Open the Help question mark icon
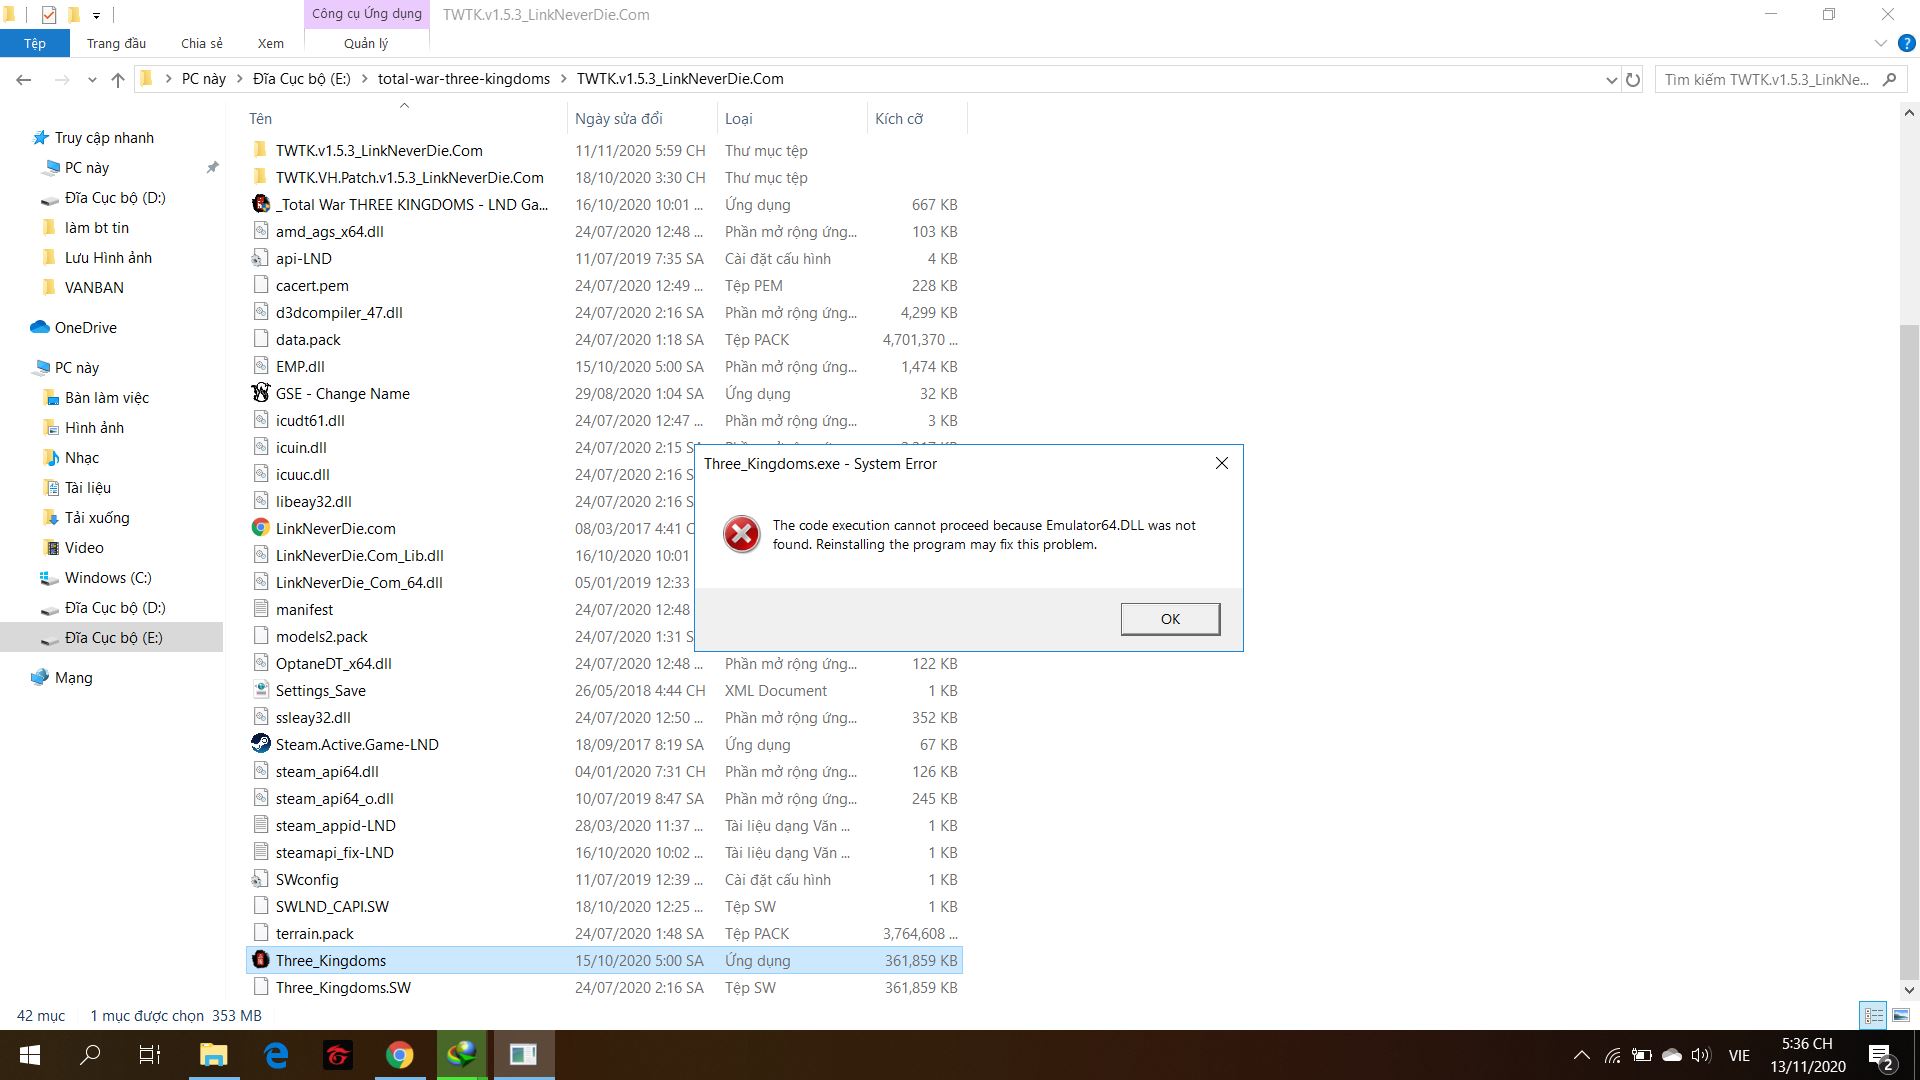 (1906, 43)
